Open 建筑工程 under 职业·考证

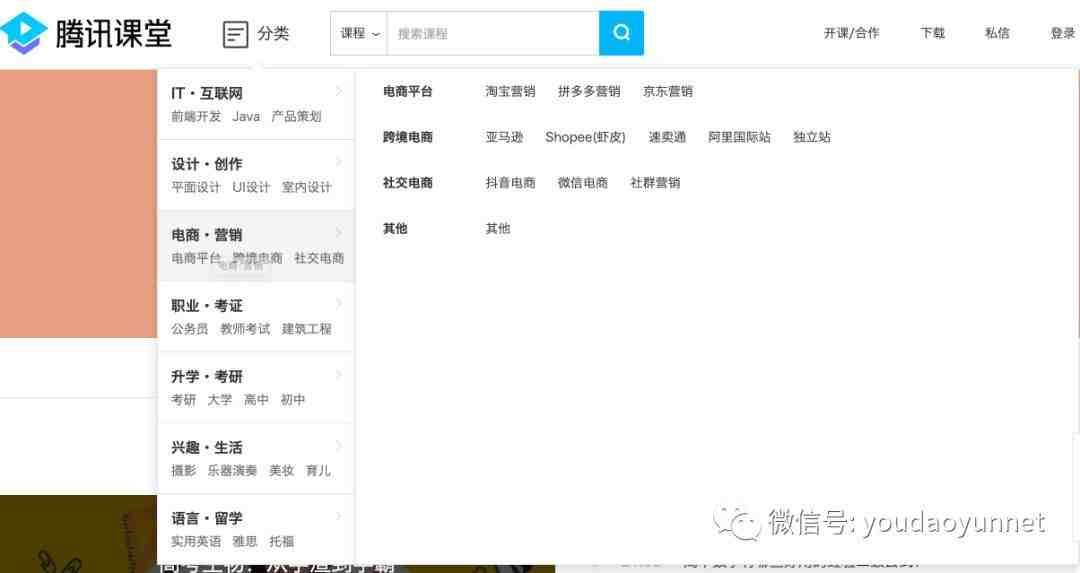point(307,329)
